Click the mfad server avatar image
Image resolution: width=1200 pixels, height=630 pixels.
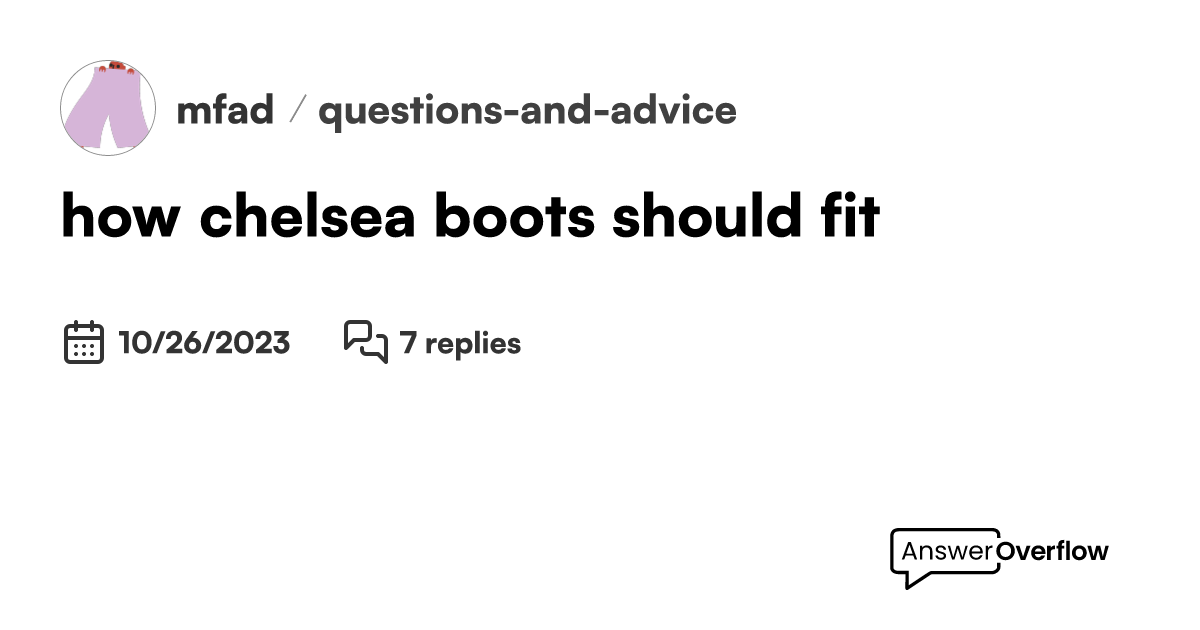click(108, 107)
